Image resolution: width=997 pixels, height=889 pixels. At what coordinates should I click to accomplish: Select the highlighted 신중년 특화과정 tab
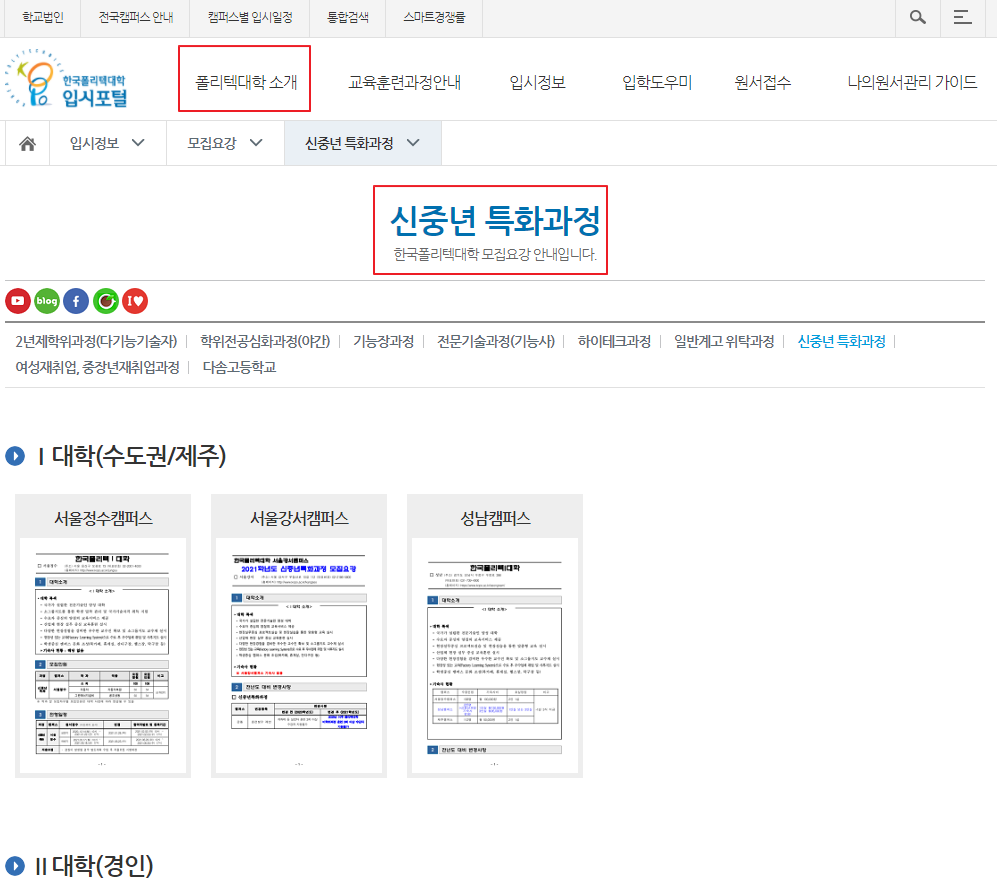(x=841, y=341)
